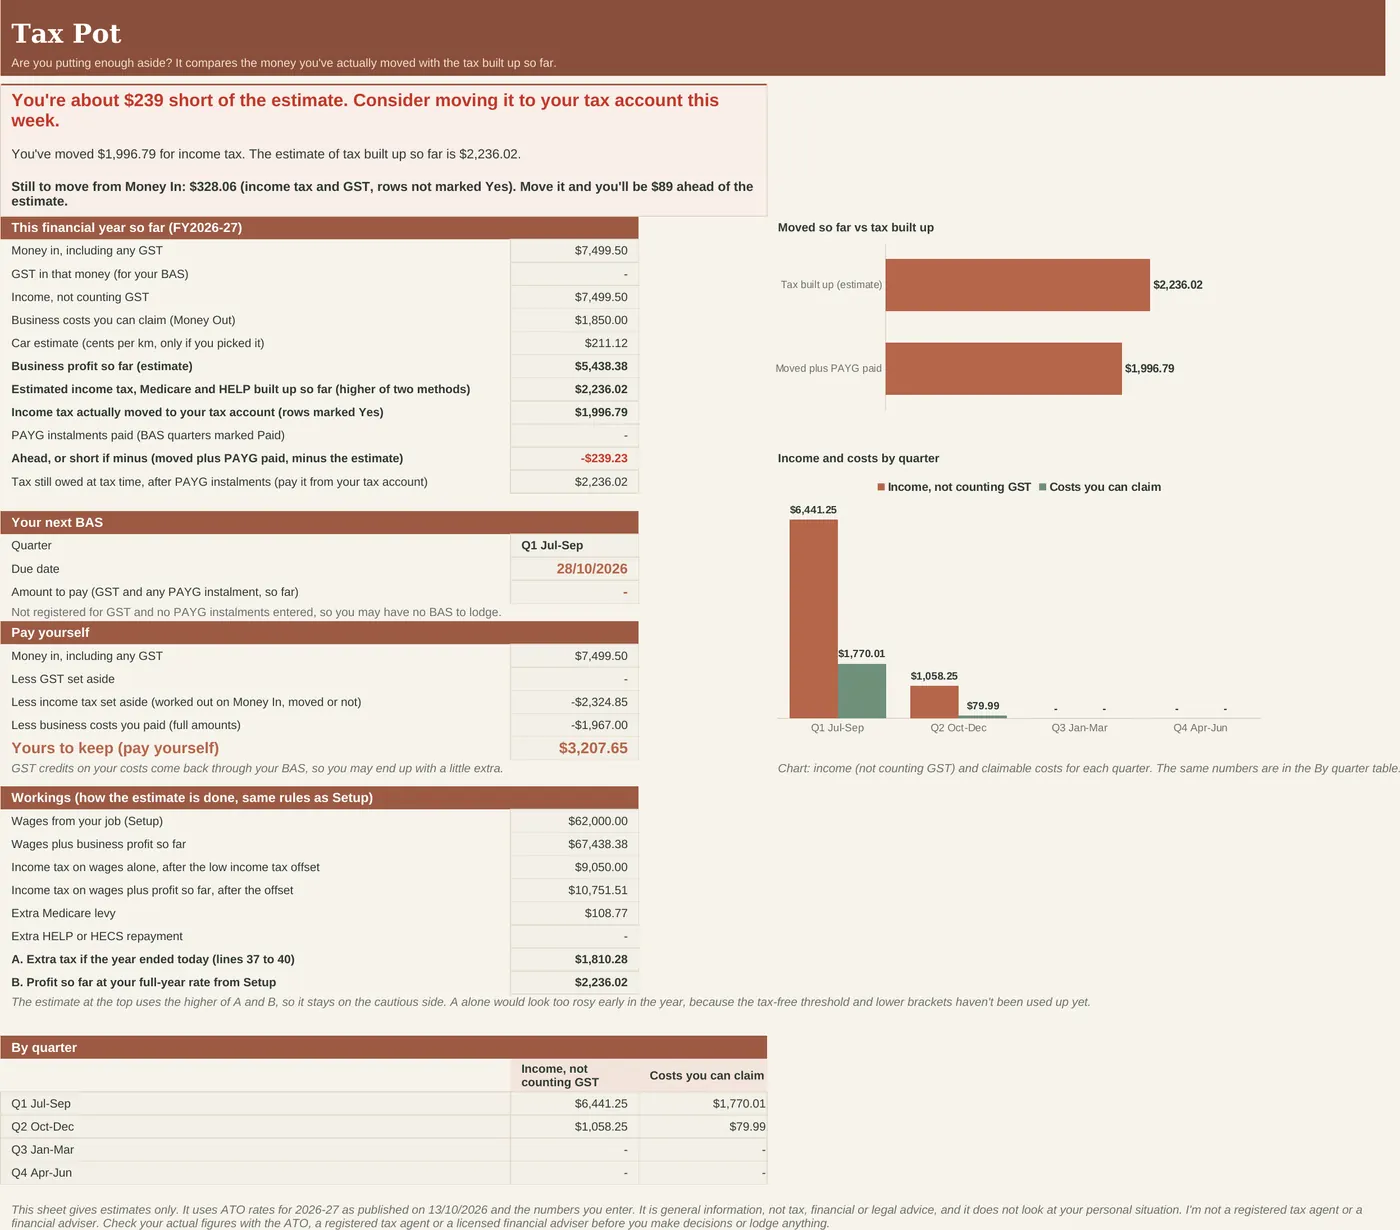Click the "Tax Pot" sheet title
1400x1230 pixels.
66,33
